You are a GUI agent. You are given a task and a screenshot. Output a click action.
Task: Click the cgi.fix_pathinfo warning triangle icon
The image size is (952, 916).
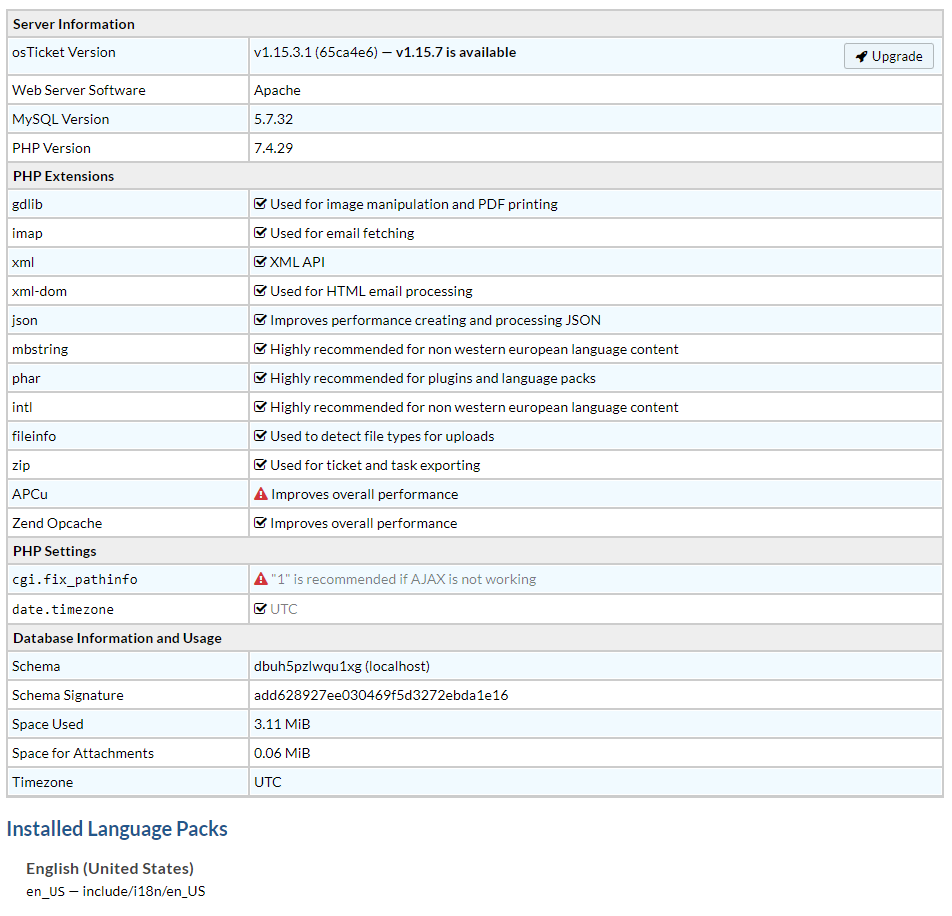[261, 579]
